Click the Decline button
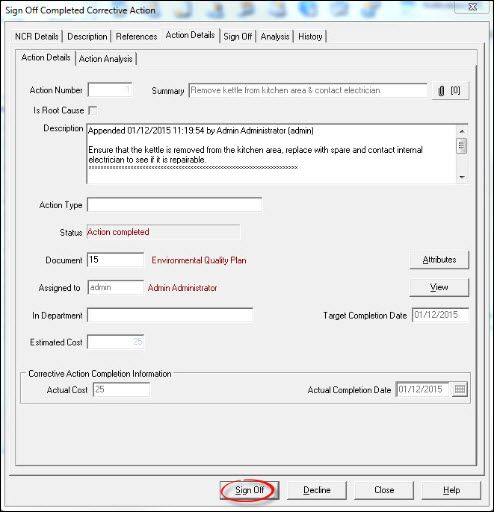494x512 pixels. (x=317, y=490)
